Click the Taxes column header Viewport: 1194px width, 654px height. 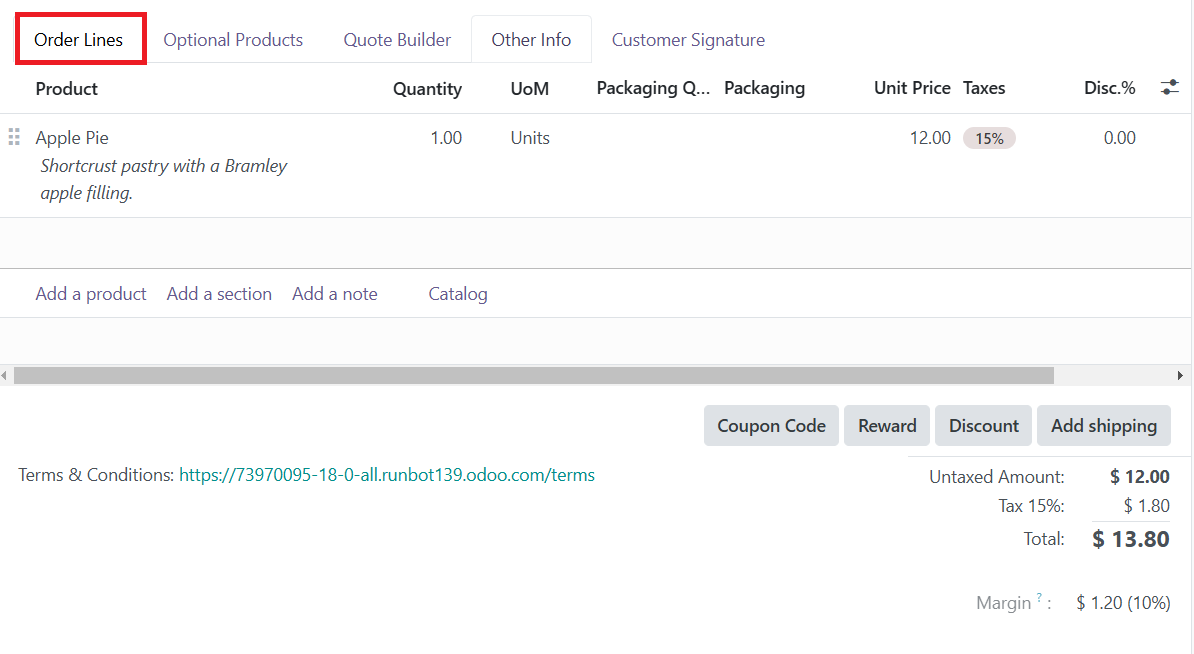[984, 88]
